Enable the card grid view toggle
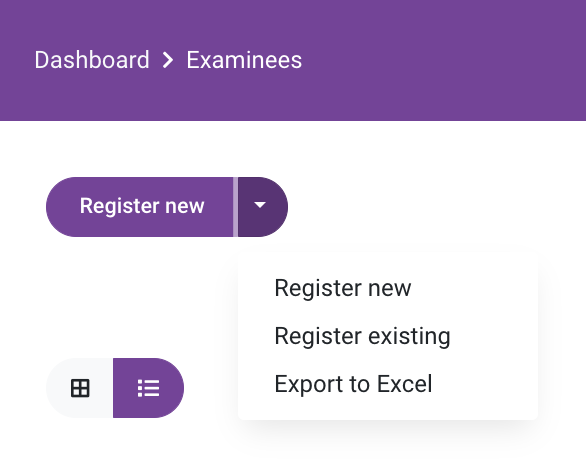The width and height of the screenshot is (586, 460). [x=80, y=388]
